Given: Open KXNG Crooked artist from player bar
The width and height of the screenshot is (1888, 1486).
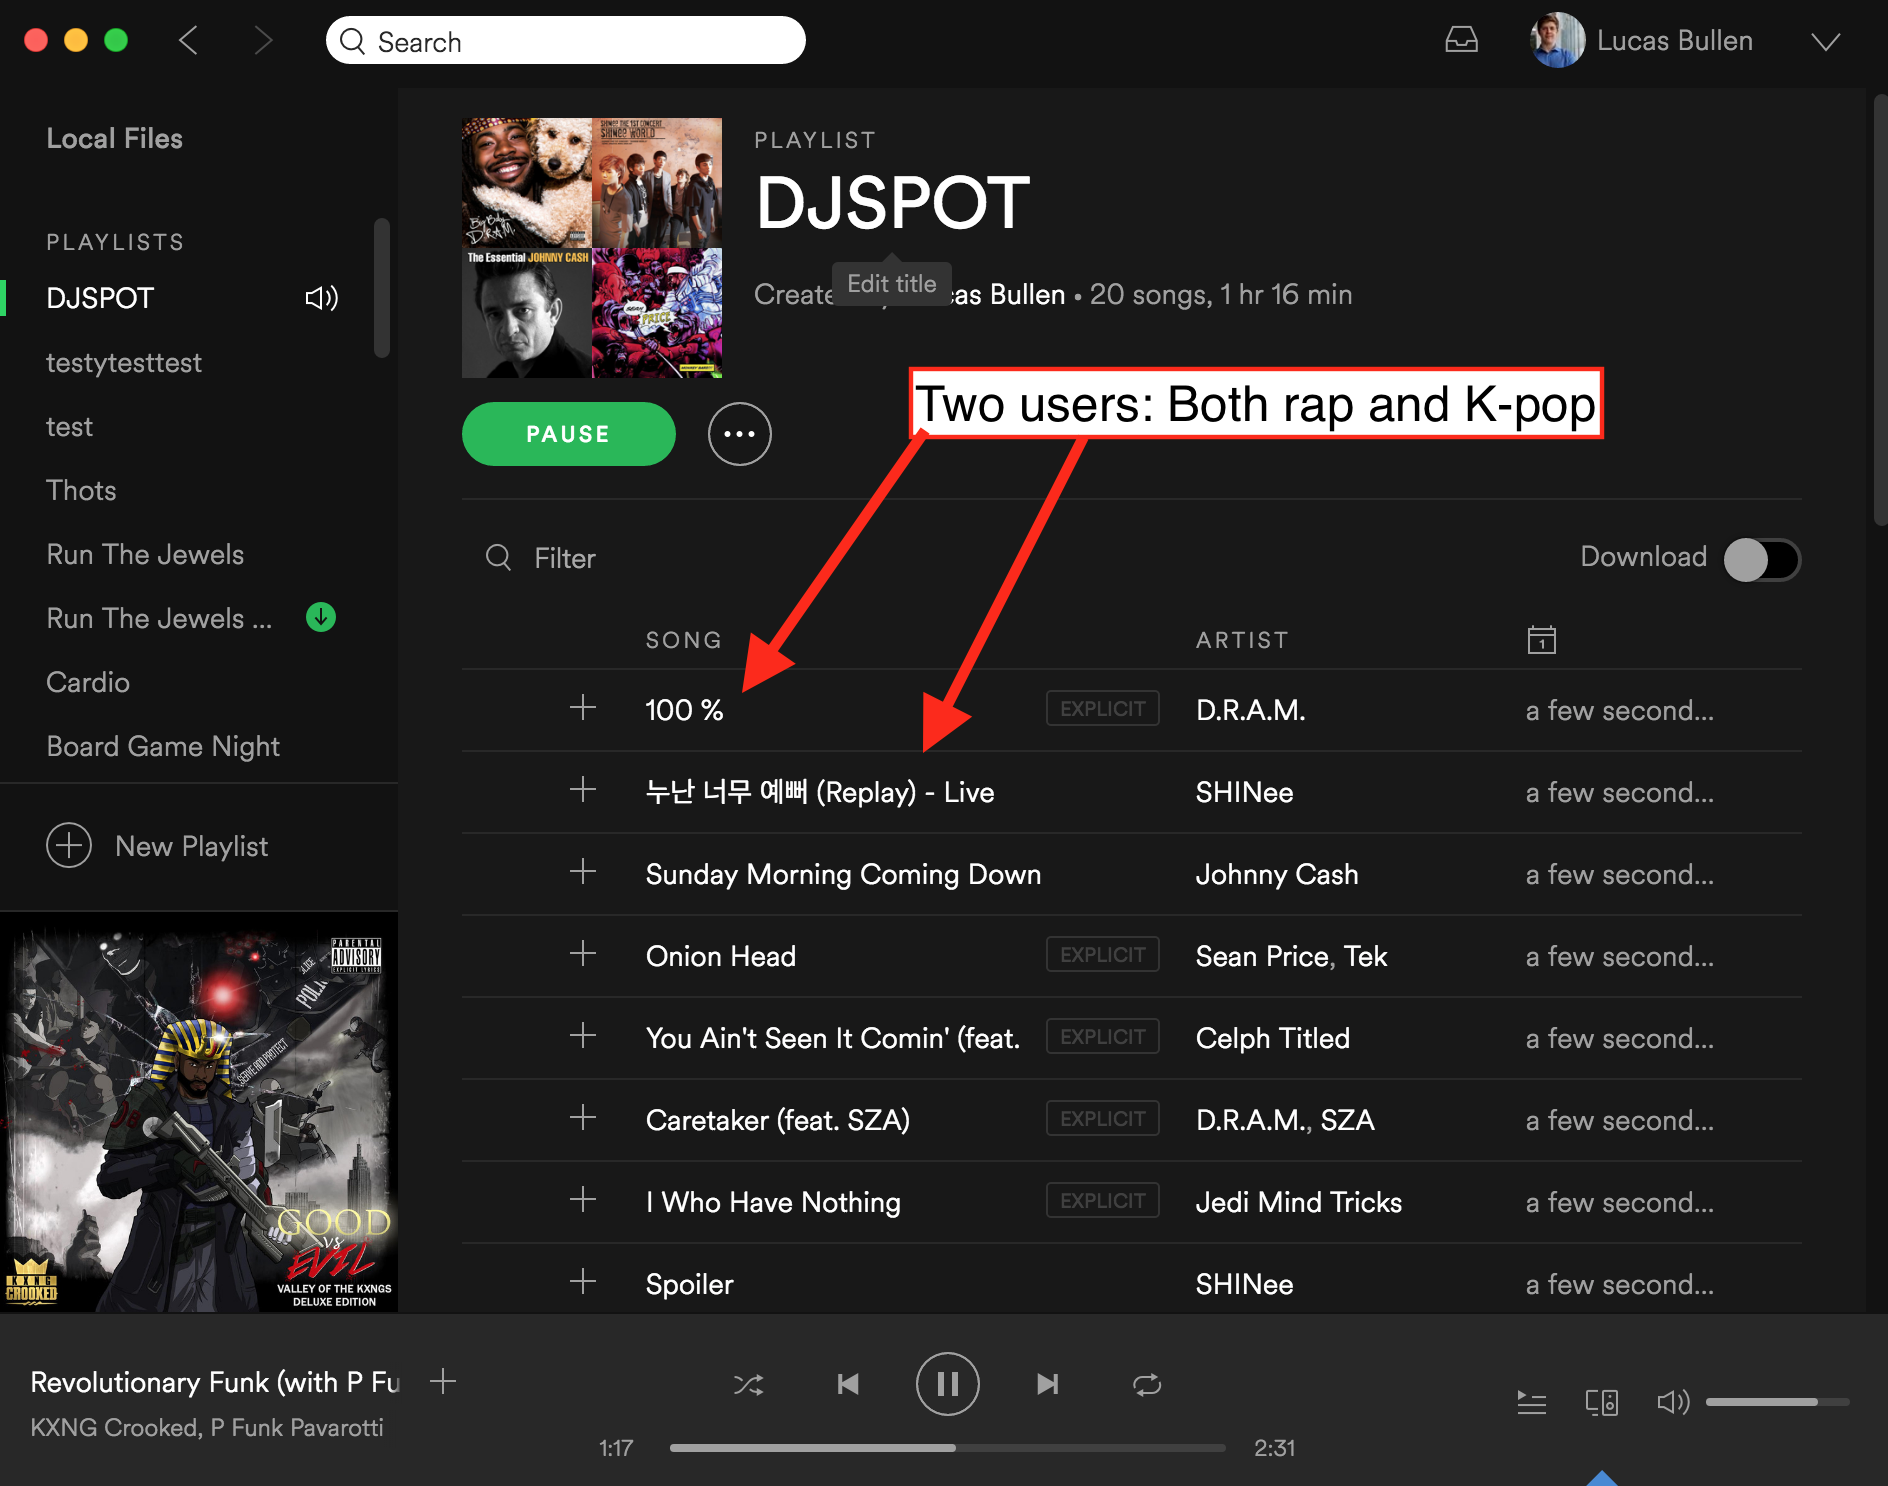Looking at the screenshot, I should pos(115,1427).
